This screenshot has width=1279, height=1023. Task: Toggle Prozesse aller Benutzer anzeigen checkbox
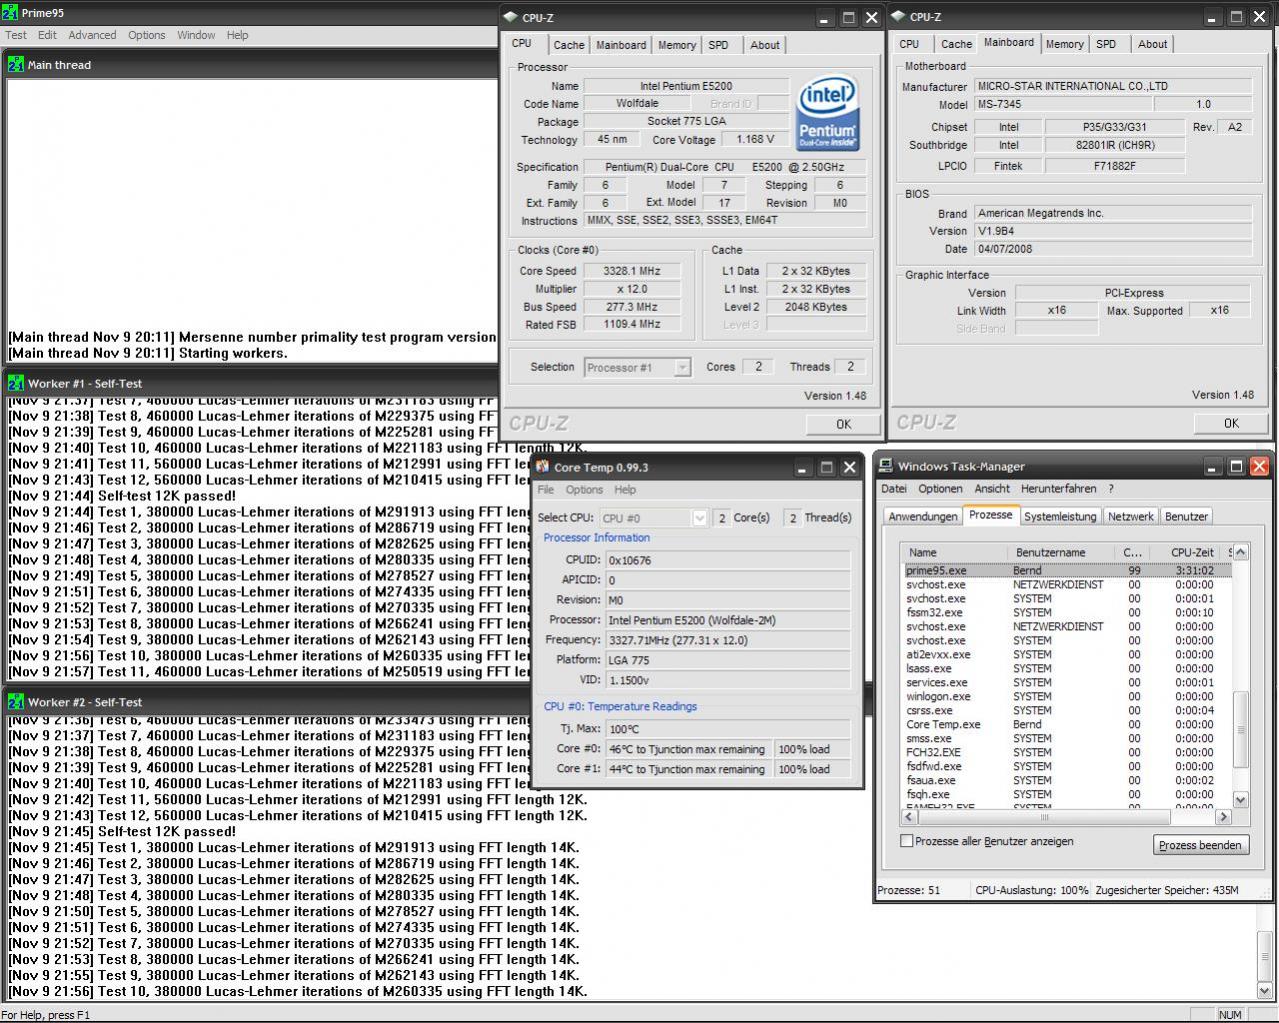[907, 841]
